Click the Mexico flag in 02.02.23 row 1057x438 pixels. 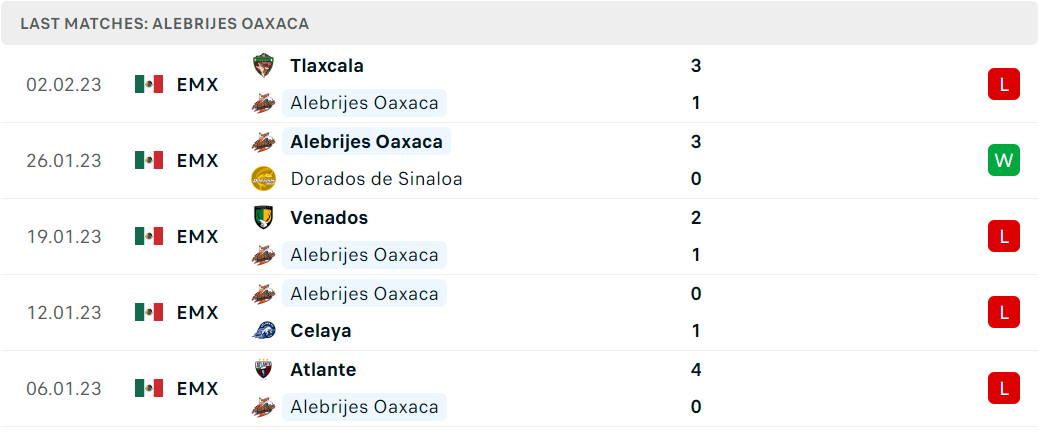tap(149, 84)
